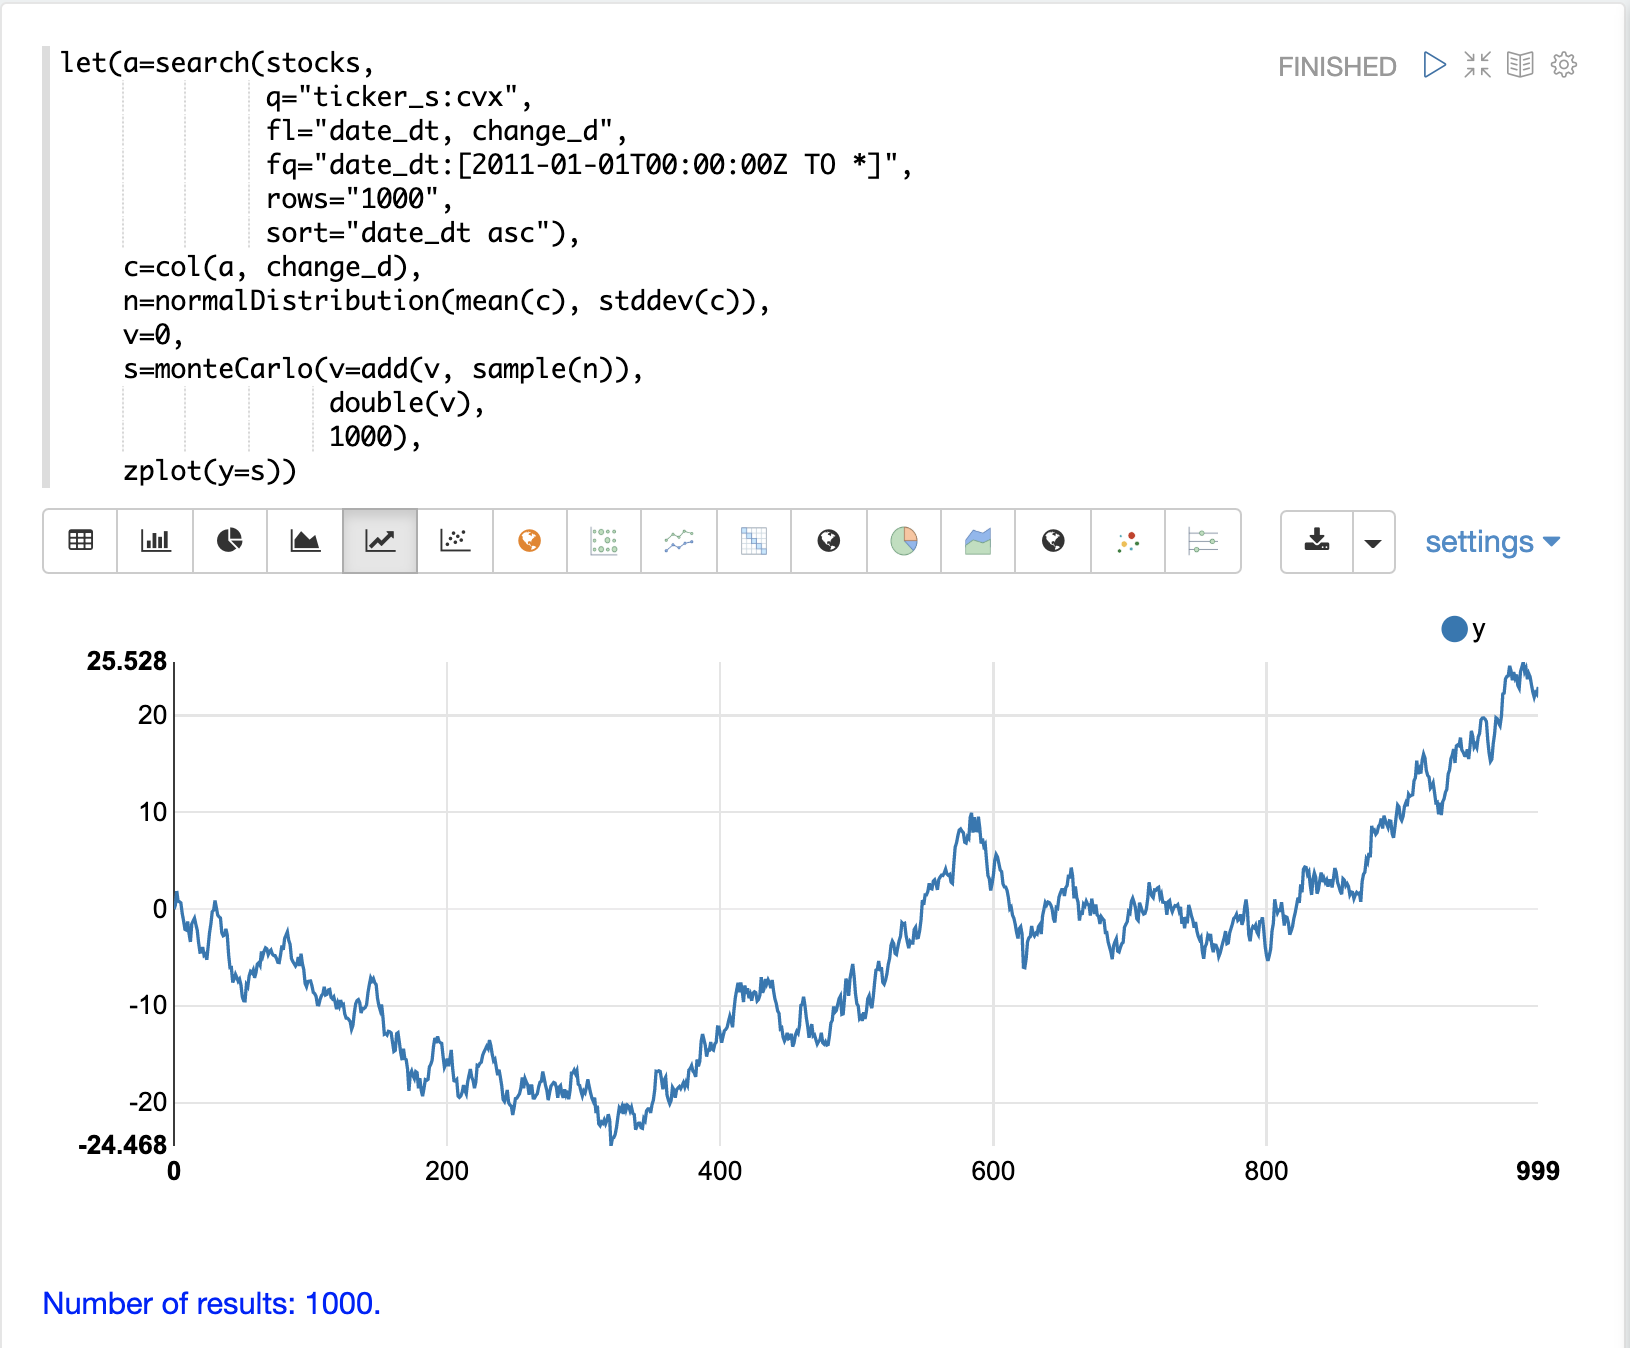Choose the blue heatmap grid visualization
Screen dimensions: 1630x1348
point(754,541)
